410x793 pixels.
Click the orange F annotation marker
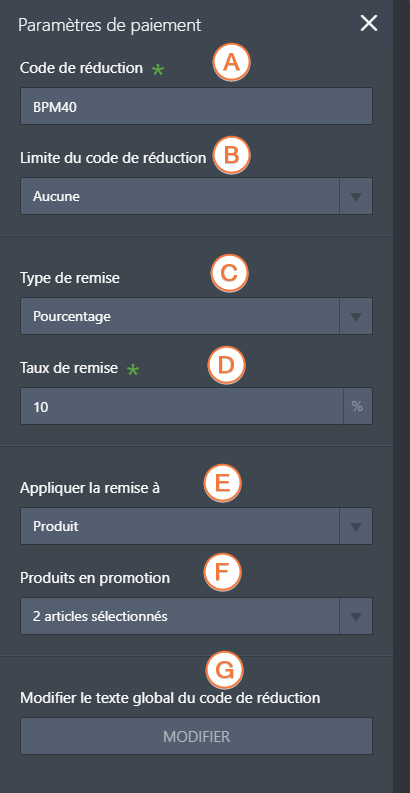222,572
